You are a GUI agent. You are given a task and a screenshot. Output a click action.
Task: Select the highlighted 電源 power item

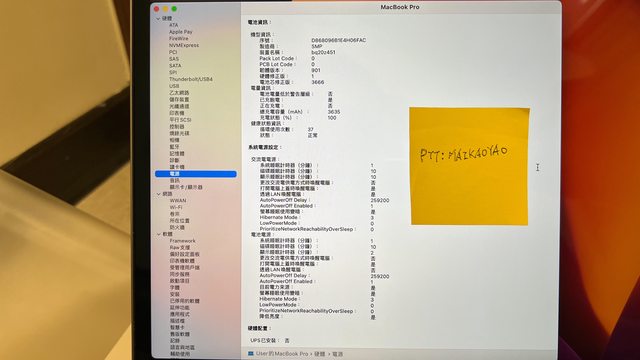(196, 174)
